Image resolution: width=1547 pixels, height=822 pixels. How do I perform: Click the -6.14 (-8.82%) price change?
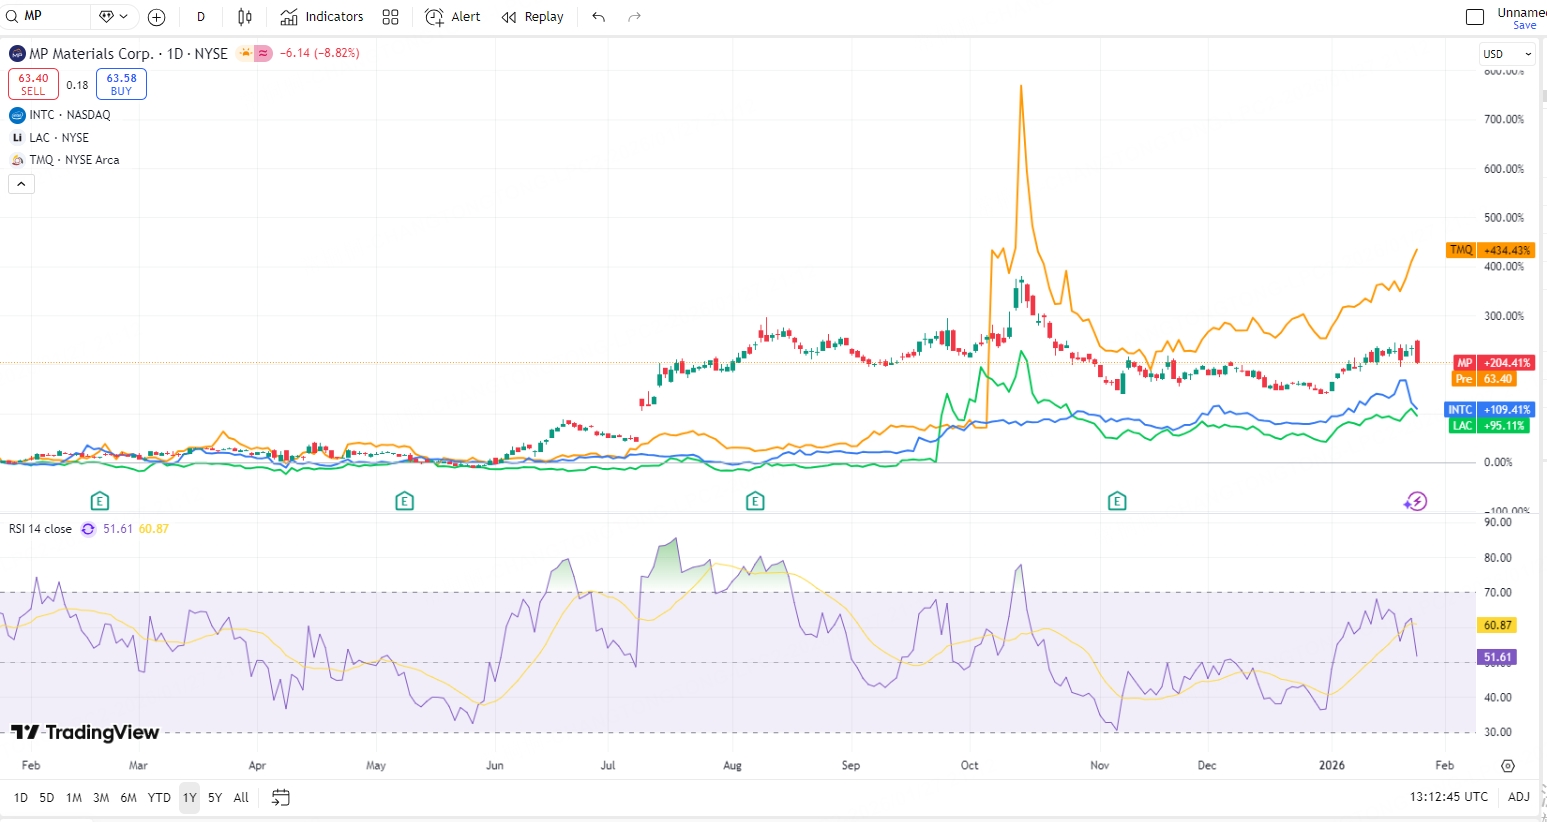[x=320, y=53]
